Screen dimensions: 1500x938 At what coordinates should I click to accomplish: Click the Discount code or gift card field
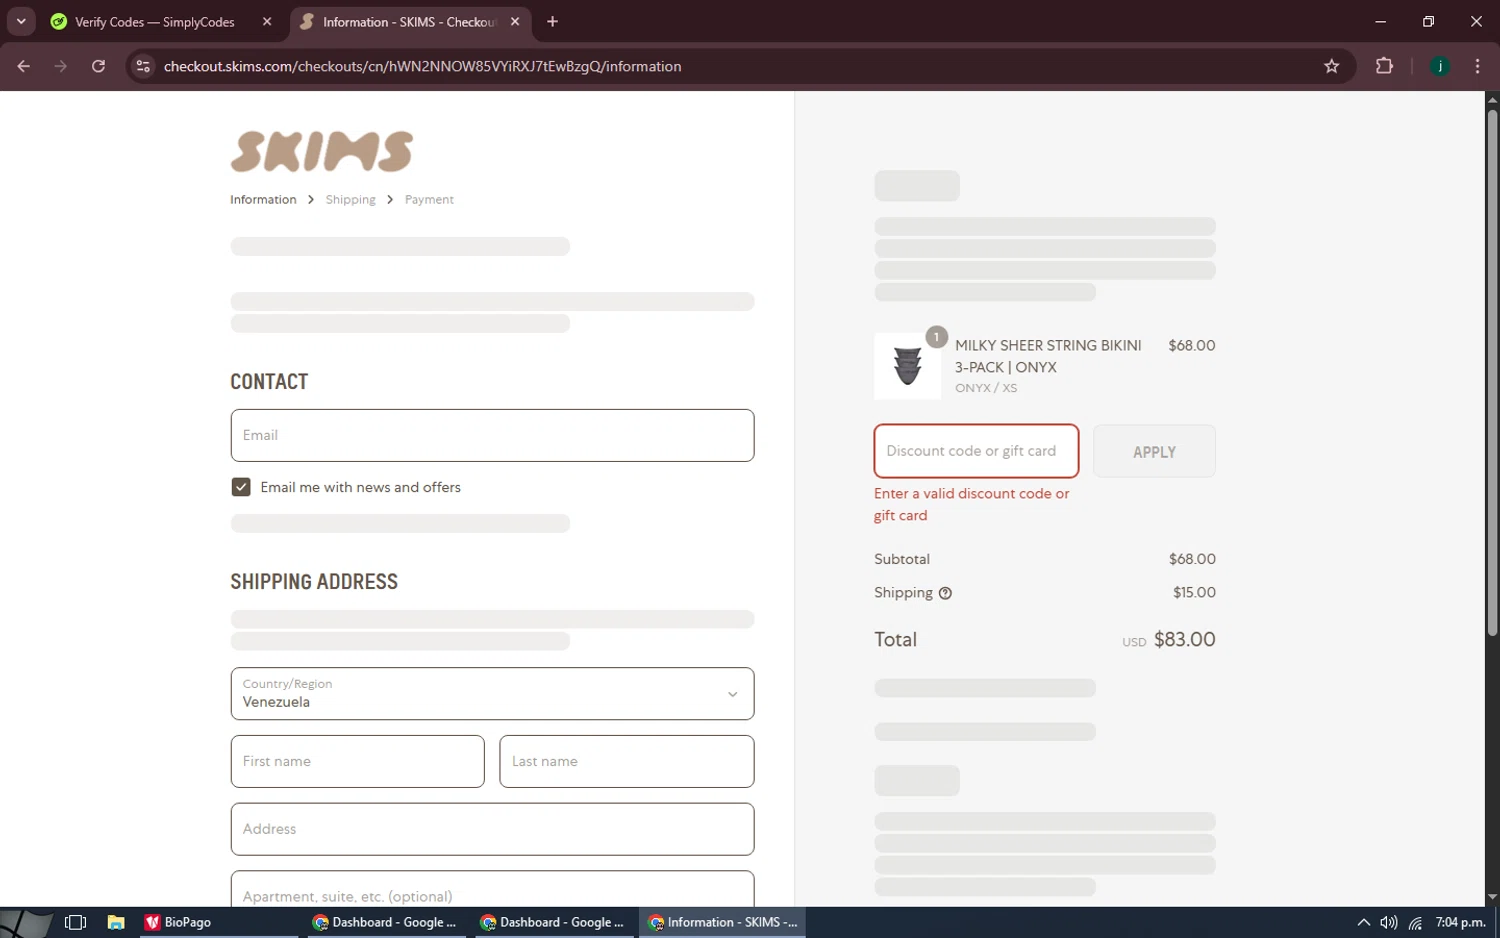click(x=976, y=451)
